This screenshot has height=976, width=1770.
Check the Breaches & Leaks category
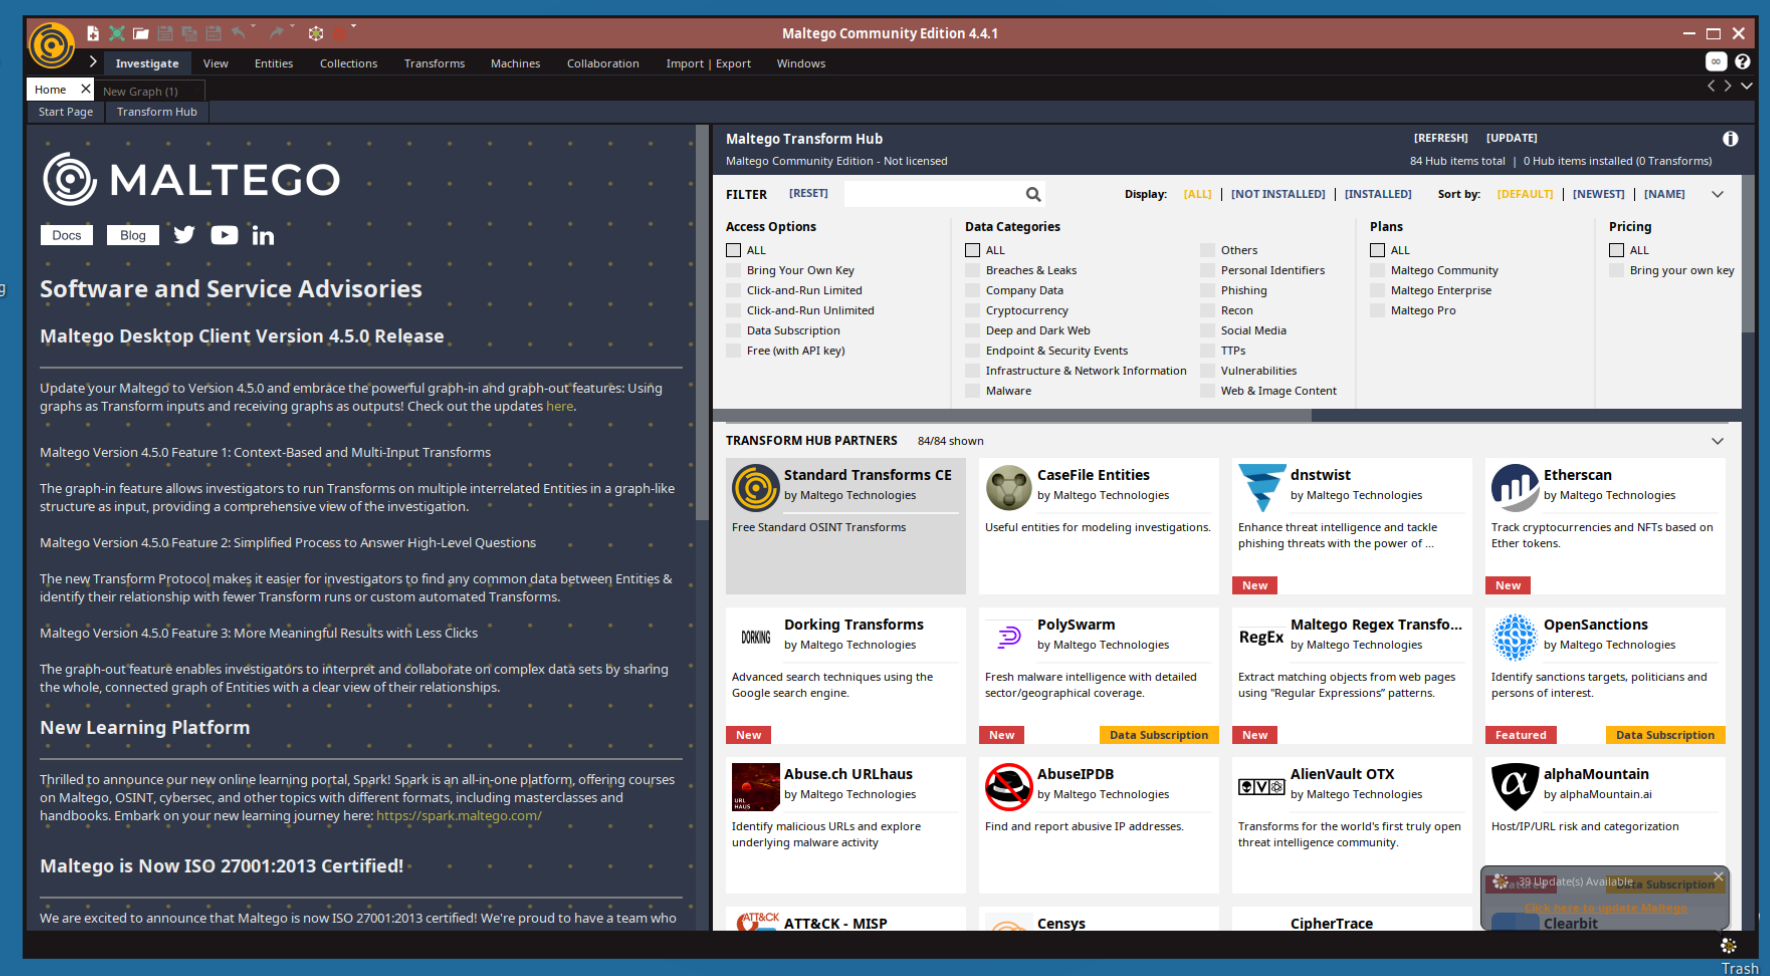point(972,270)
